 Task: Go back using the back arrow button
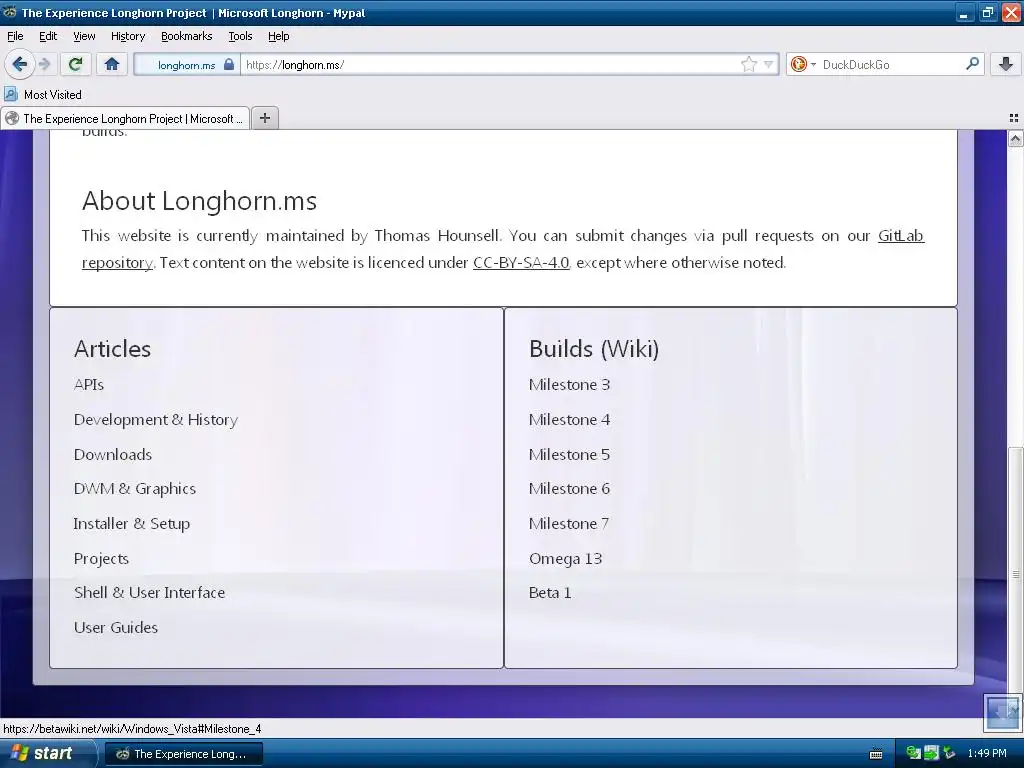(20, 64)
